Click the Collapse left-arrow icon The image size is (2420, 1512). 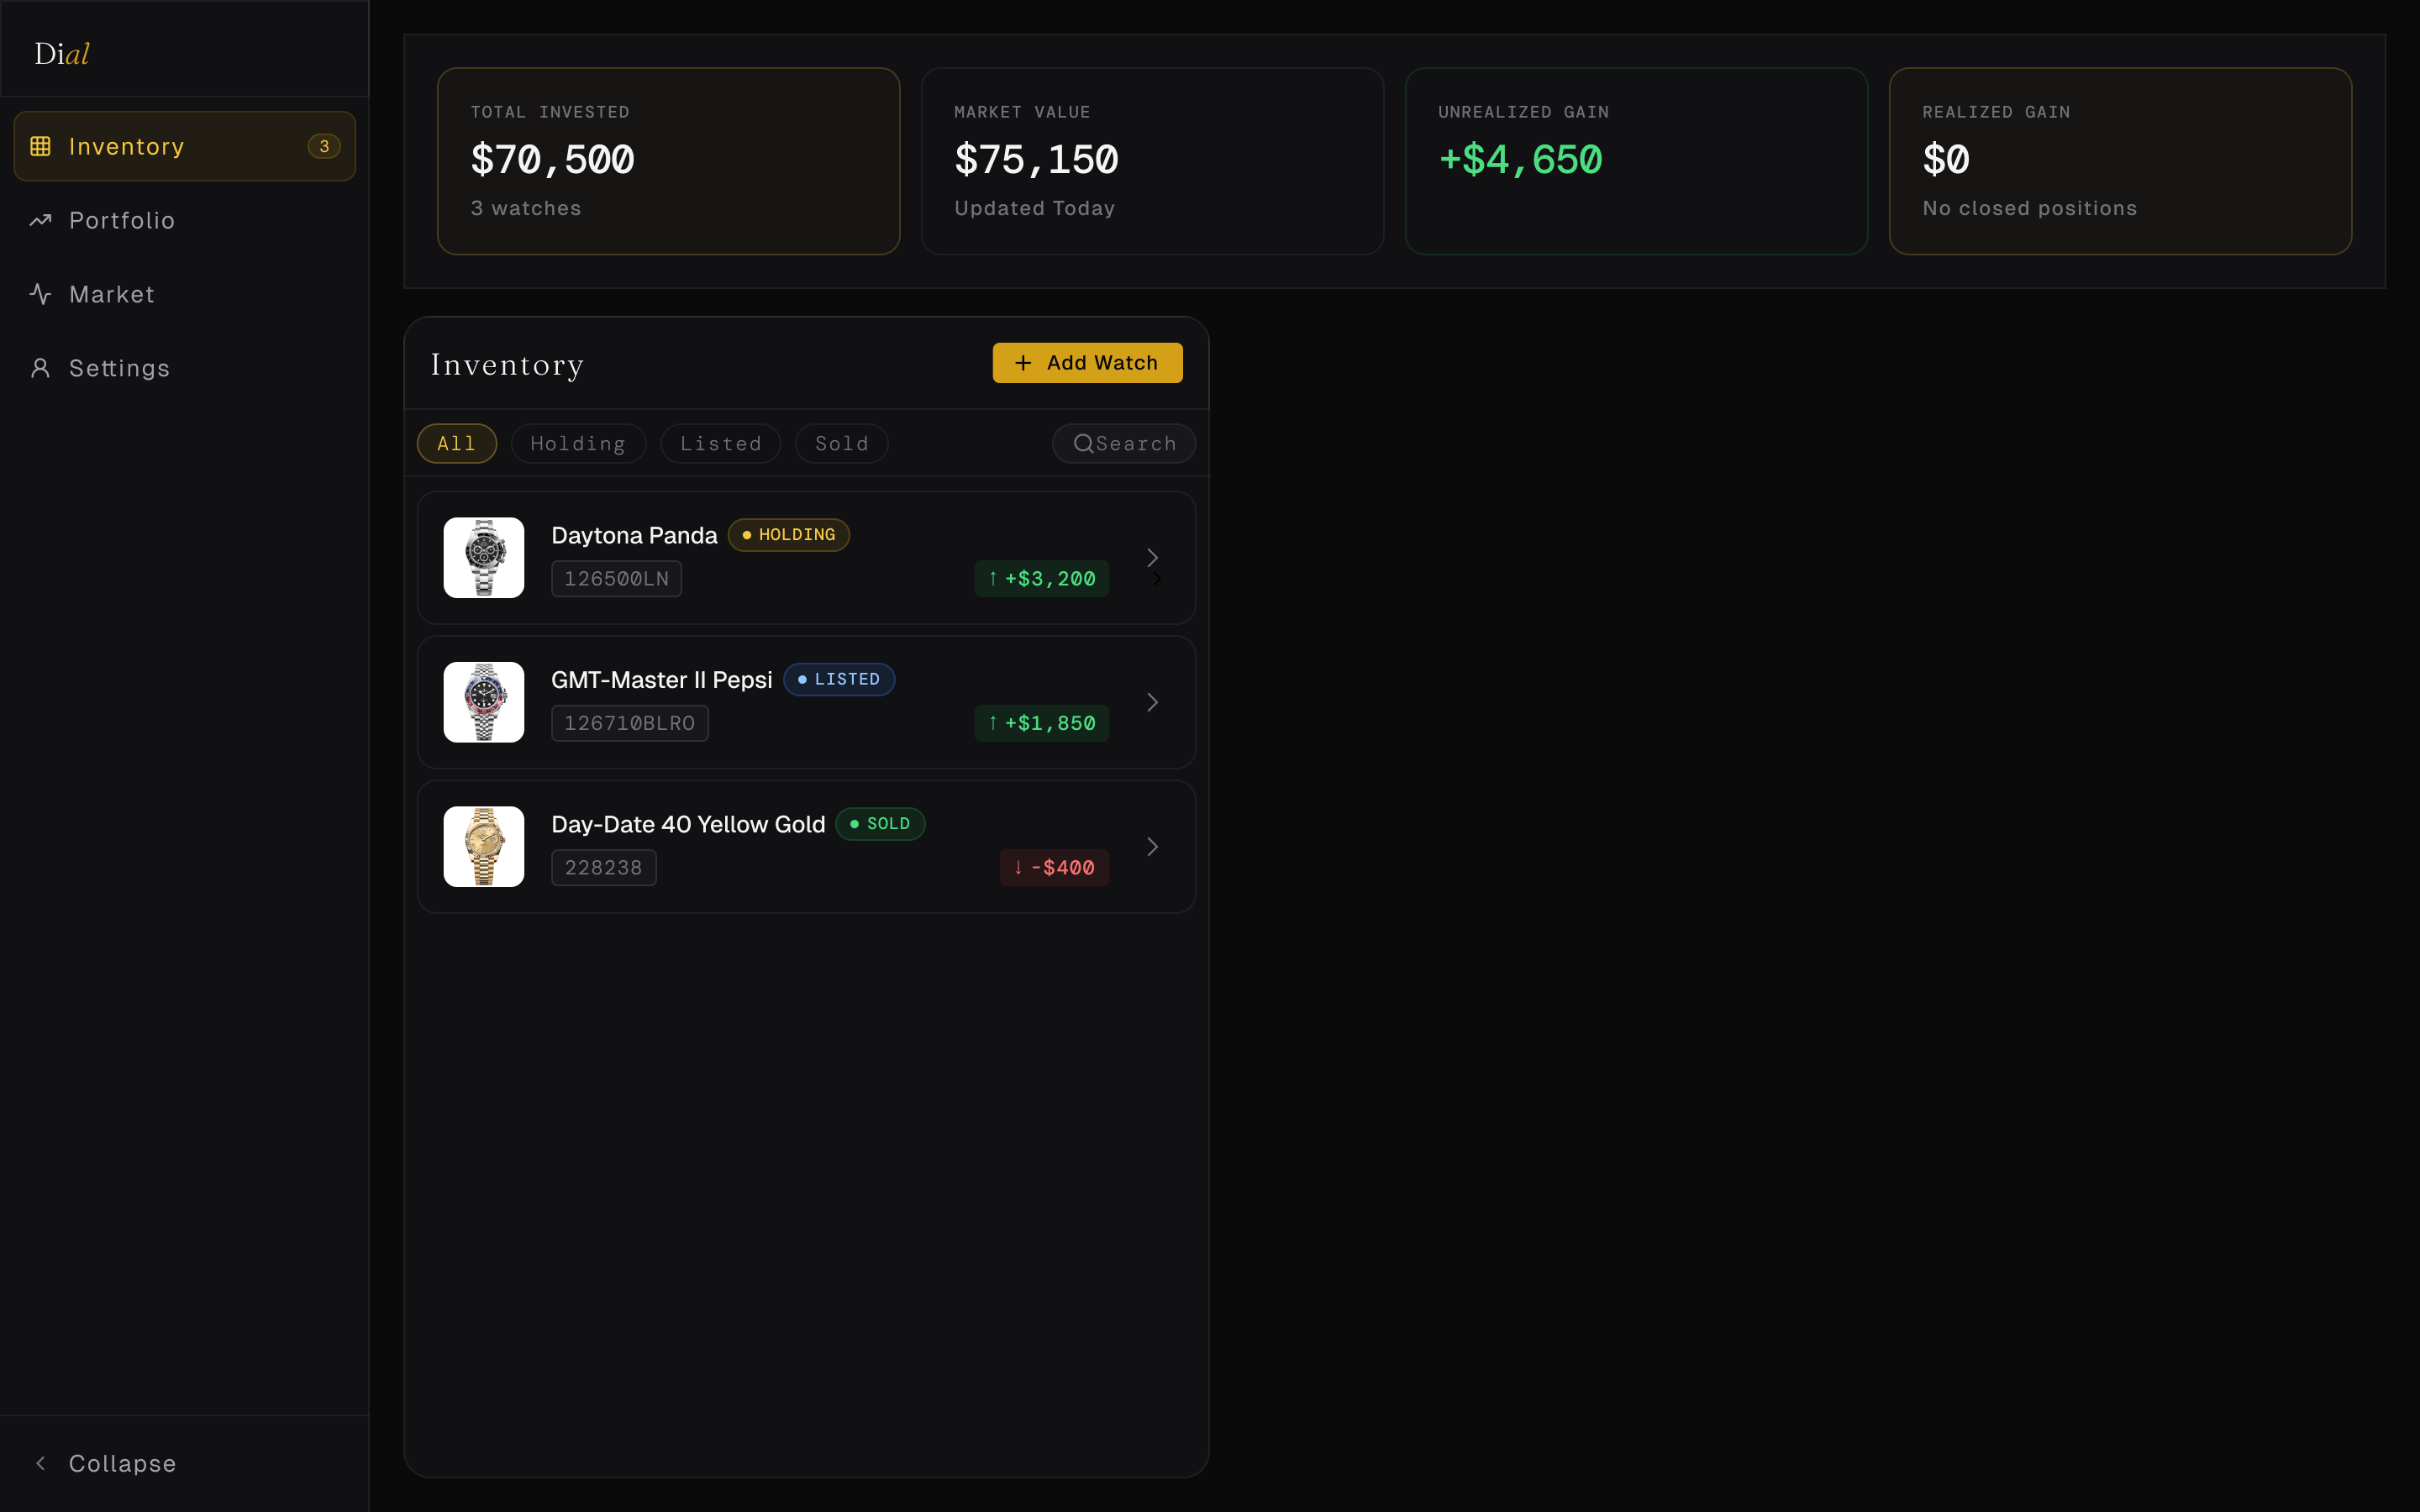point(40,1463)
